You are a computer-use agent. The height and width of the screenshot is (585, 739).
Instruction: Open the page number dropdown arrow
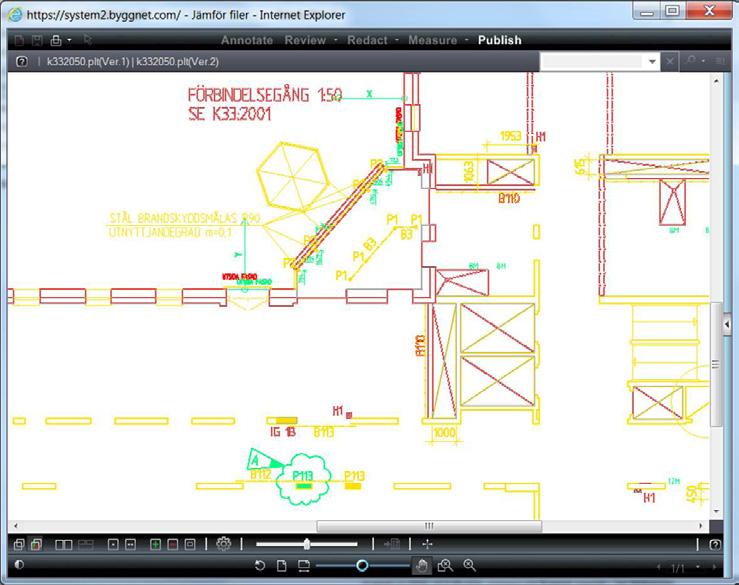pyautogui.click(x=698, y=567)
